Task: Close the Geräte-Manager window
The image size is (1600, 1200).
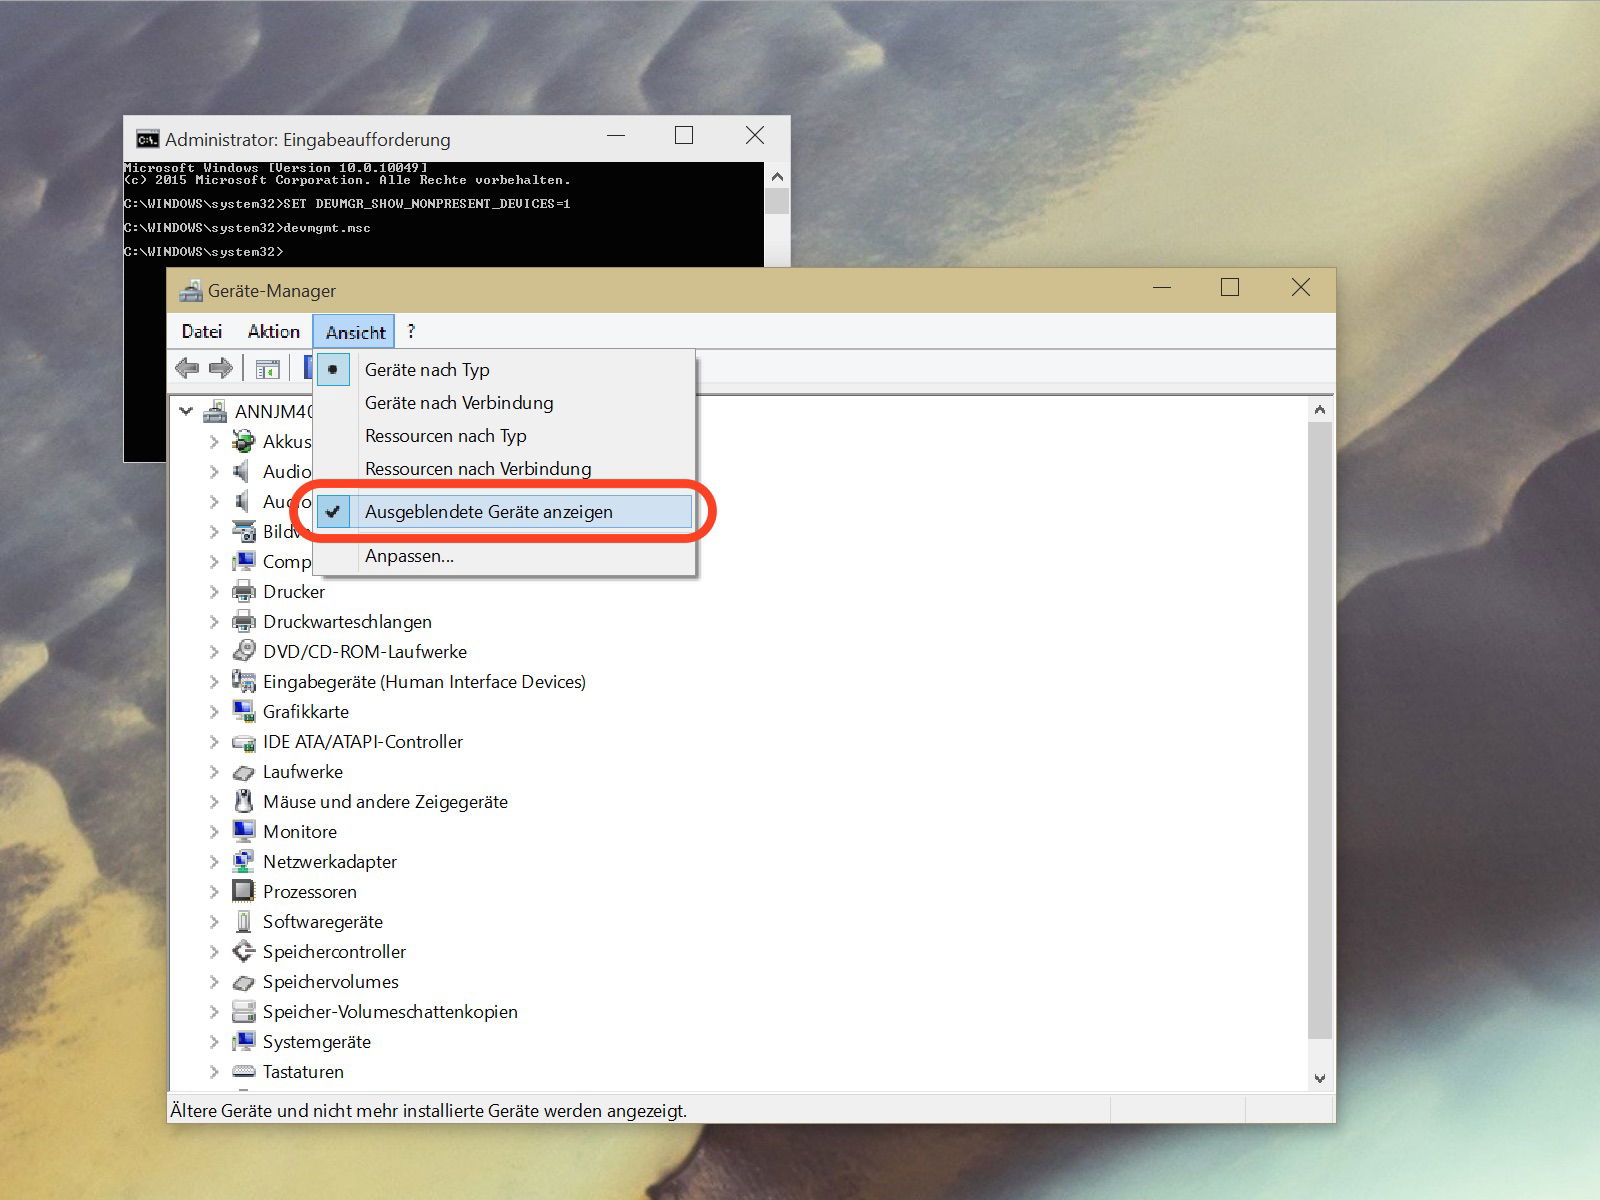Action: click(x=1300, y=288)
